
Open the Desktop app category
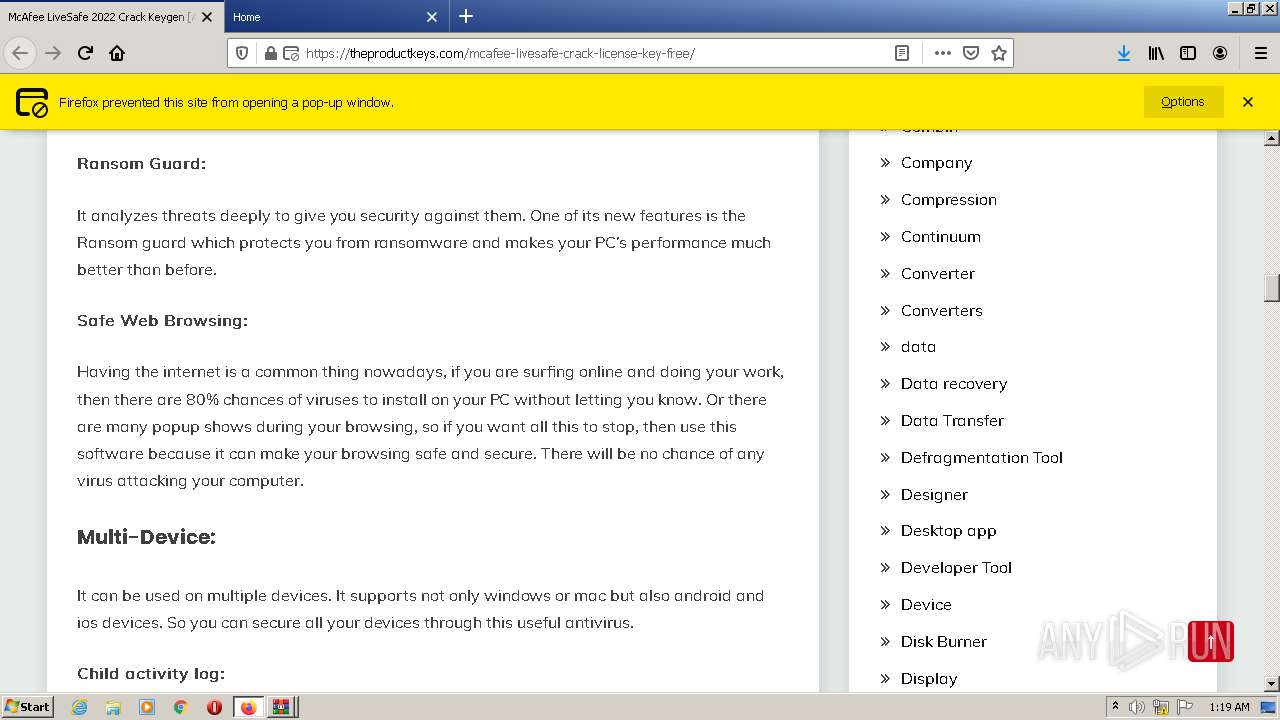[x=948, y=531]
